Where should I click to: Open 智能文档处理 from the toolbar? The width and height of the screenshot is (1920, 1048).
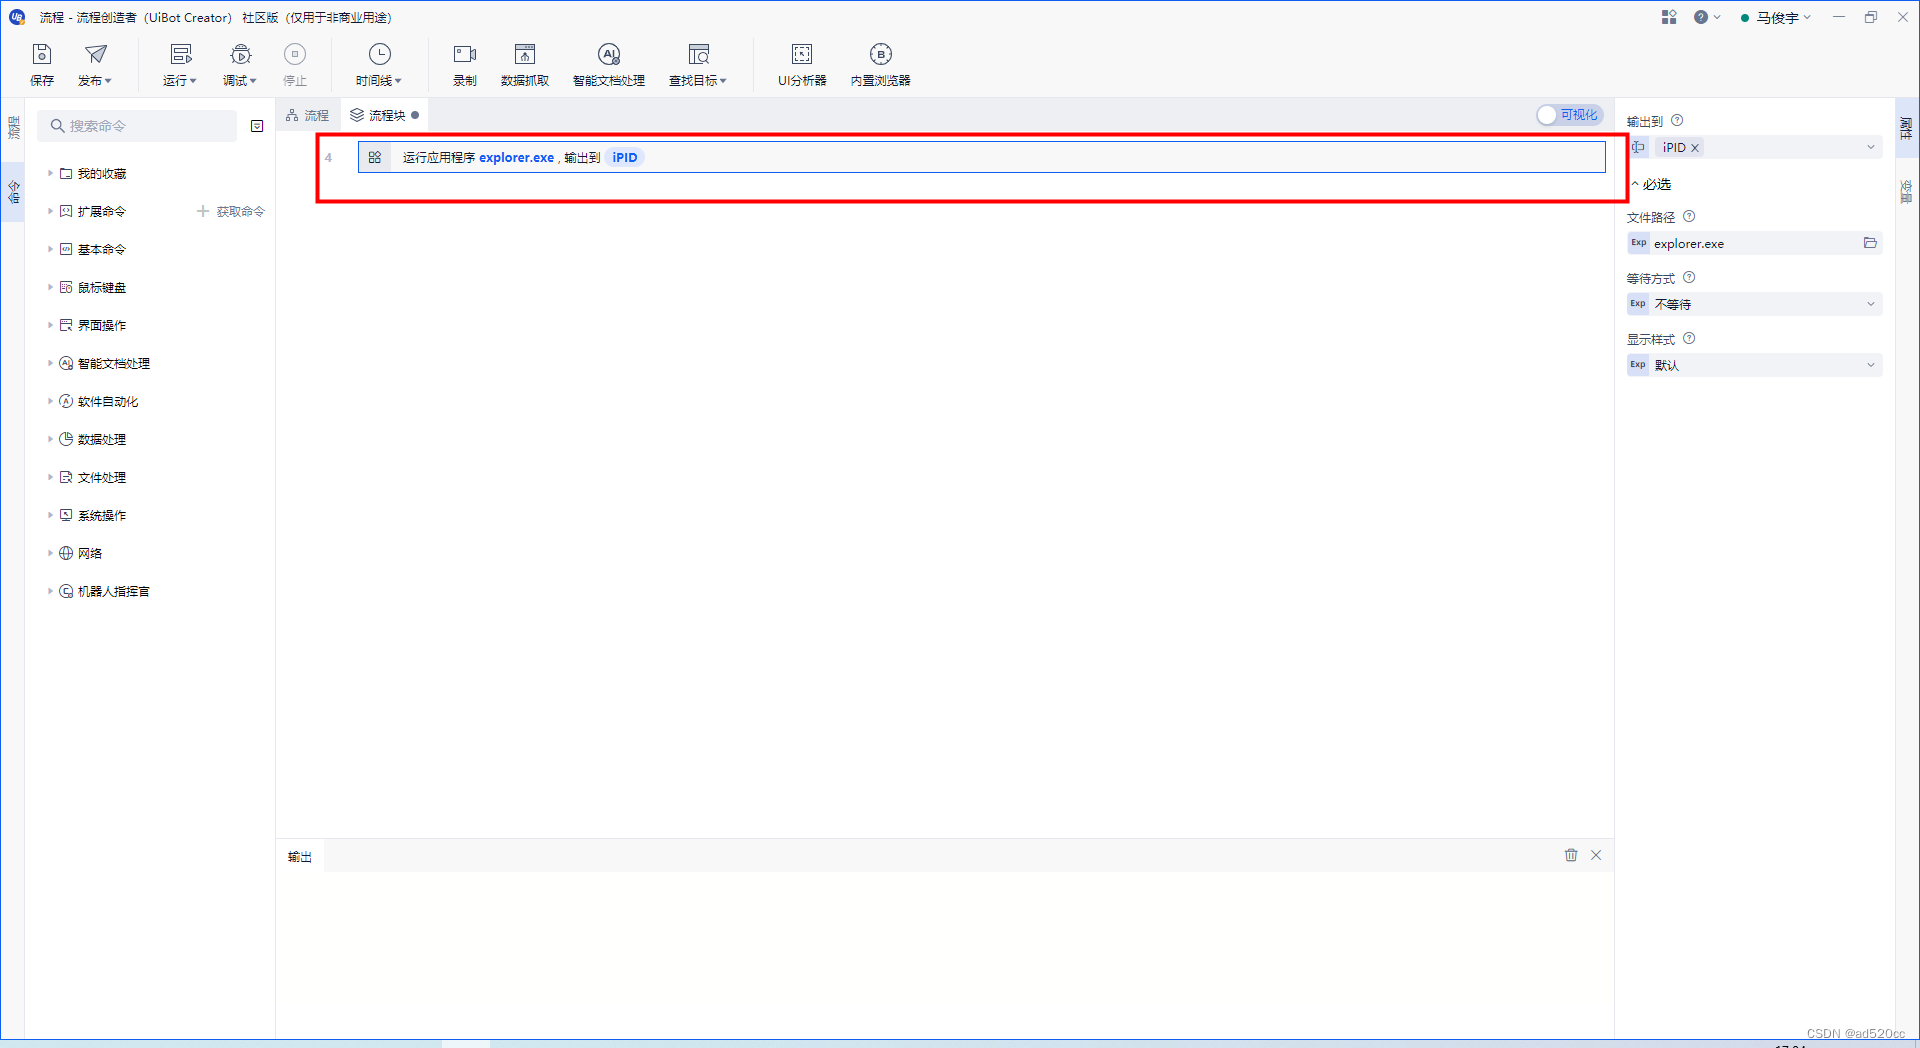pyautogui.click(x=608, y=63)
